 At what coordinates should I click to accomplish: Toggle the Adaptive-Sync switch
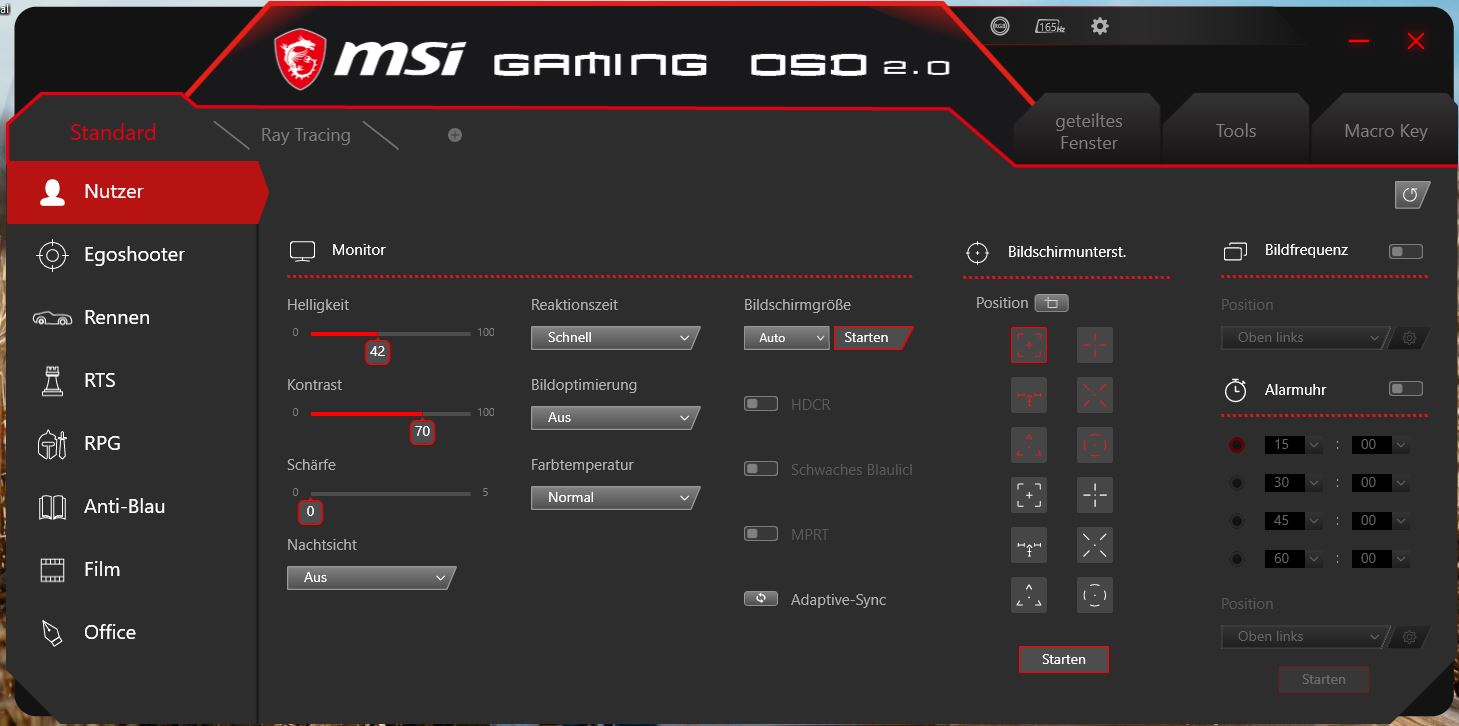coord(761,599)
